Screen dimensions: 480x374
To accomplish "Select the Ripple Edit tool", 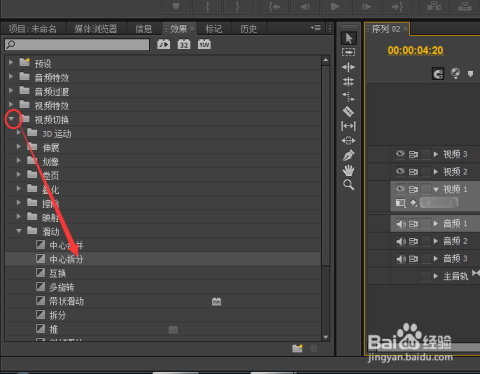I will coord(349,67).
